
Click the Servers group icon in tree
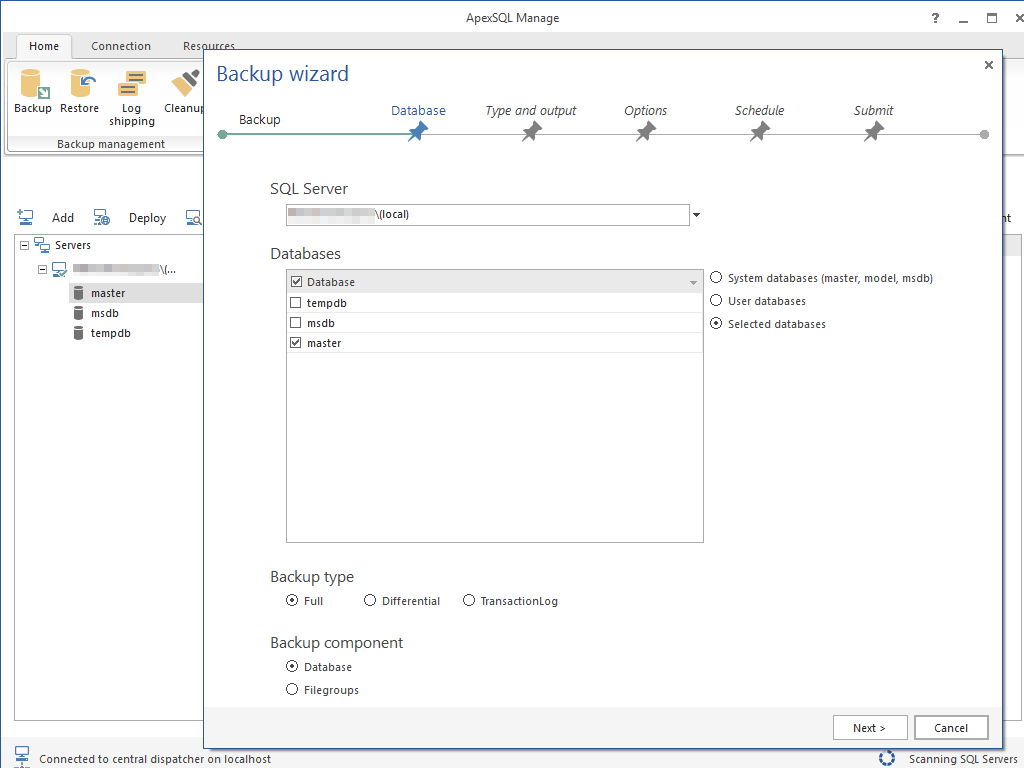click(x=42, y=245)
